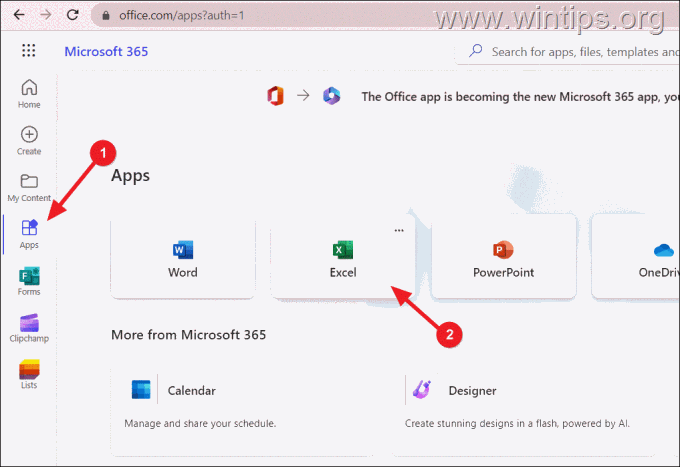Click 'Create stunning designs in a flash' text
Screen dimensions: 680x467
coord(517,423)
